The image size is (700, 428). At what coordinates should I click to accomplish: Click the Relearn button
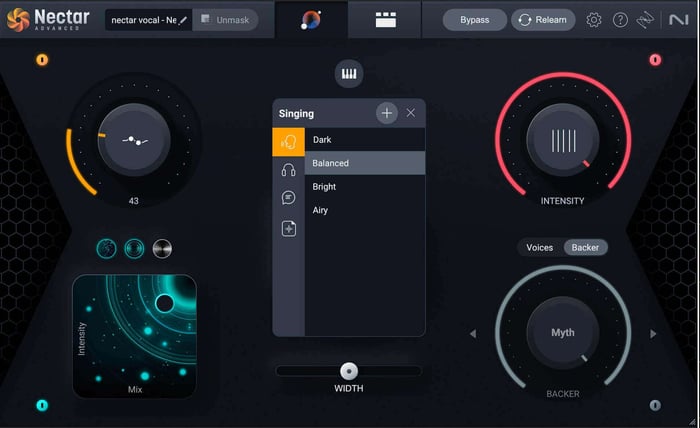pyautogui.click(x=543, y=20)
